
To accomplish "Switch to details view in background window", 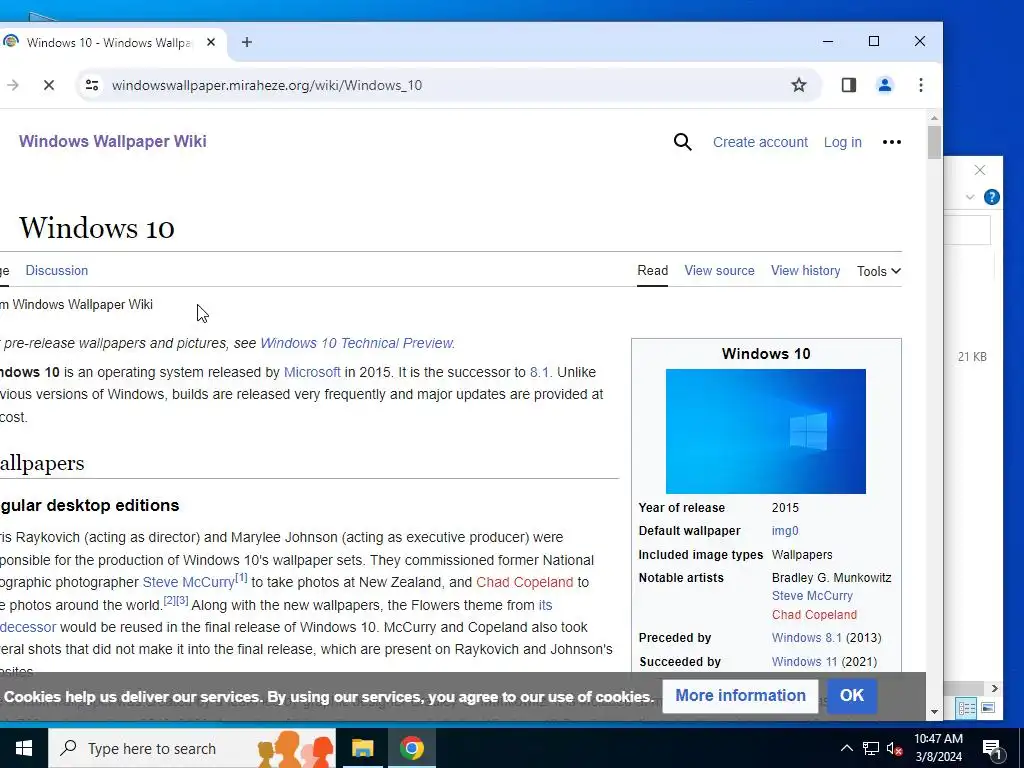I will pyautogui.click(x=967, y=707).
